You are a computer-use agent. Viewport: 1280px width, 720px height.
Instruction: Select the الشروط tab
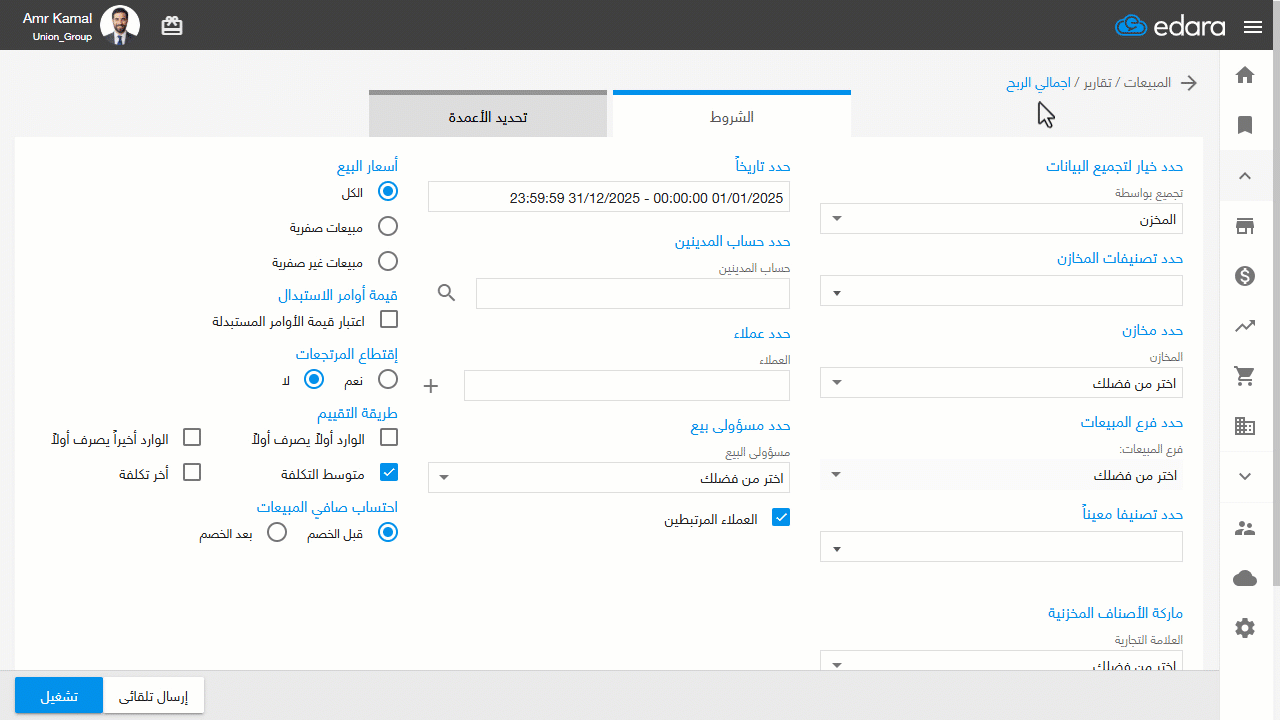732,116
